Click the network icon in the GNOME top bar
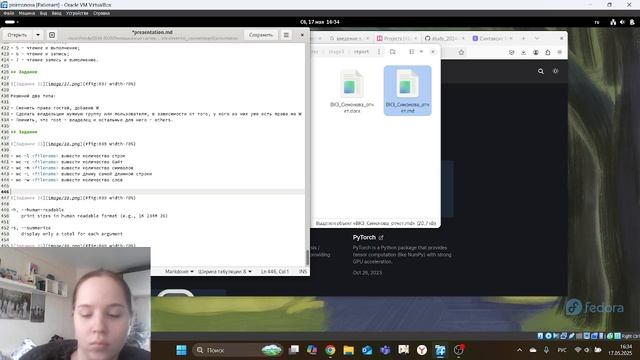The width and height of the screenshot is (640, 360). pyautogui.click(x=613, y=22)
